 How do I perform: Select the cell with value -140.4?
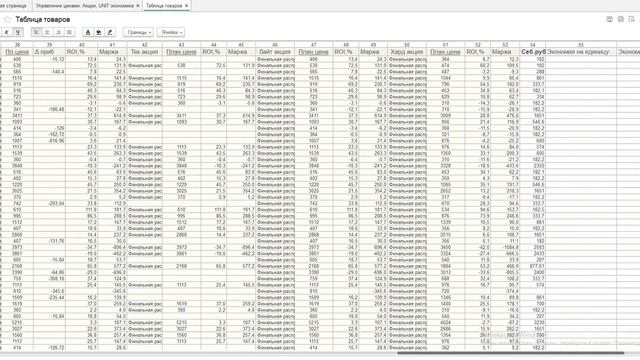point(49,72)
